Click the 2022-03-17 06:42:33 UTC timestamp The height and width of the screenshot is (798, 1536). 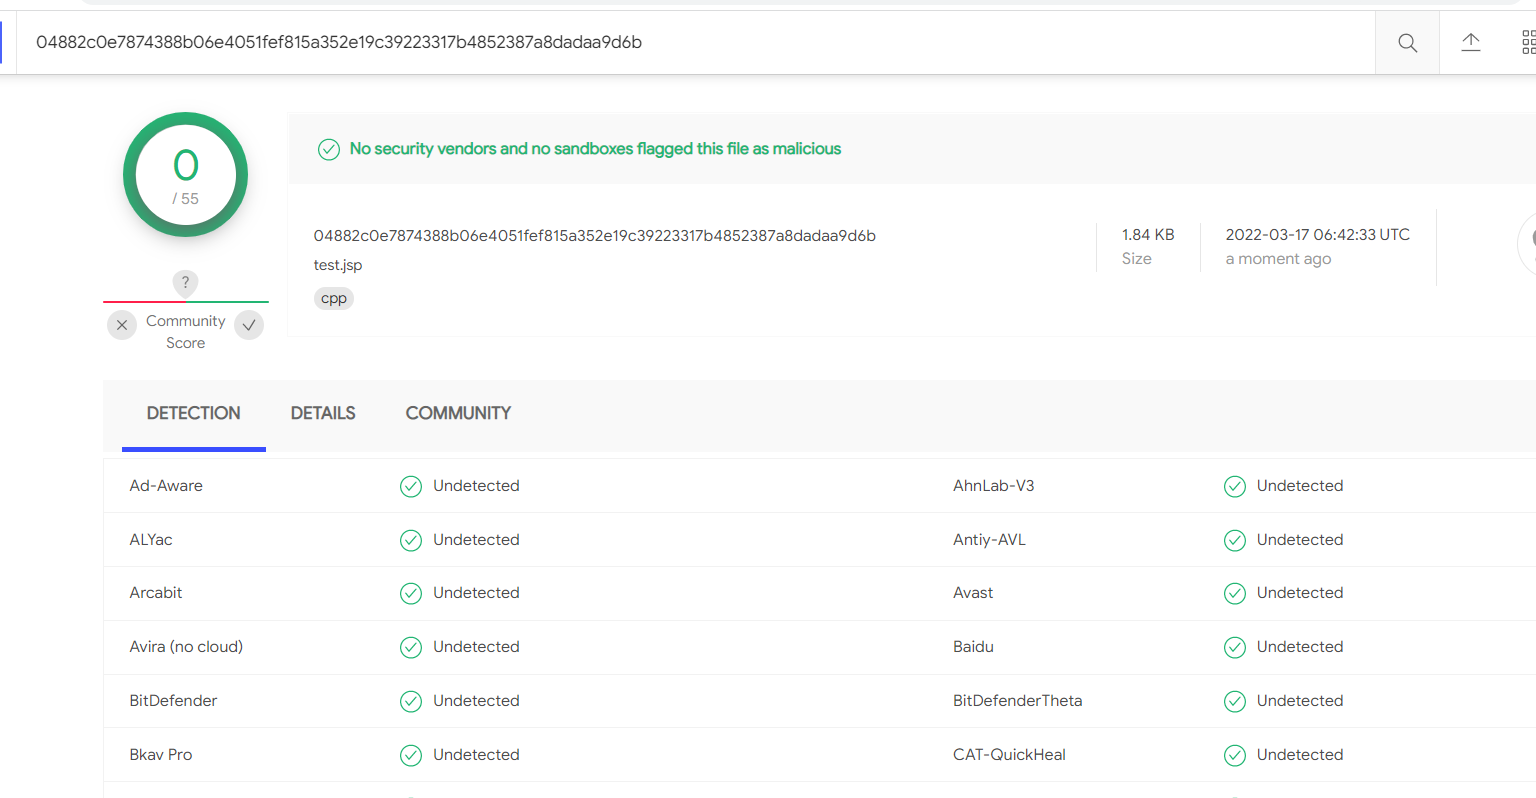[x=1318, y=235]
